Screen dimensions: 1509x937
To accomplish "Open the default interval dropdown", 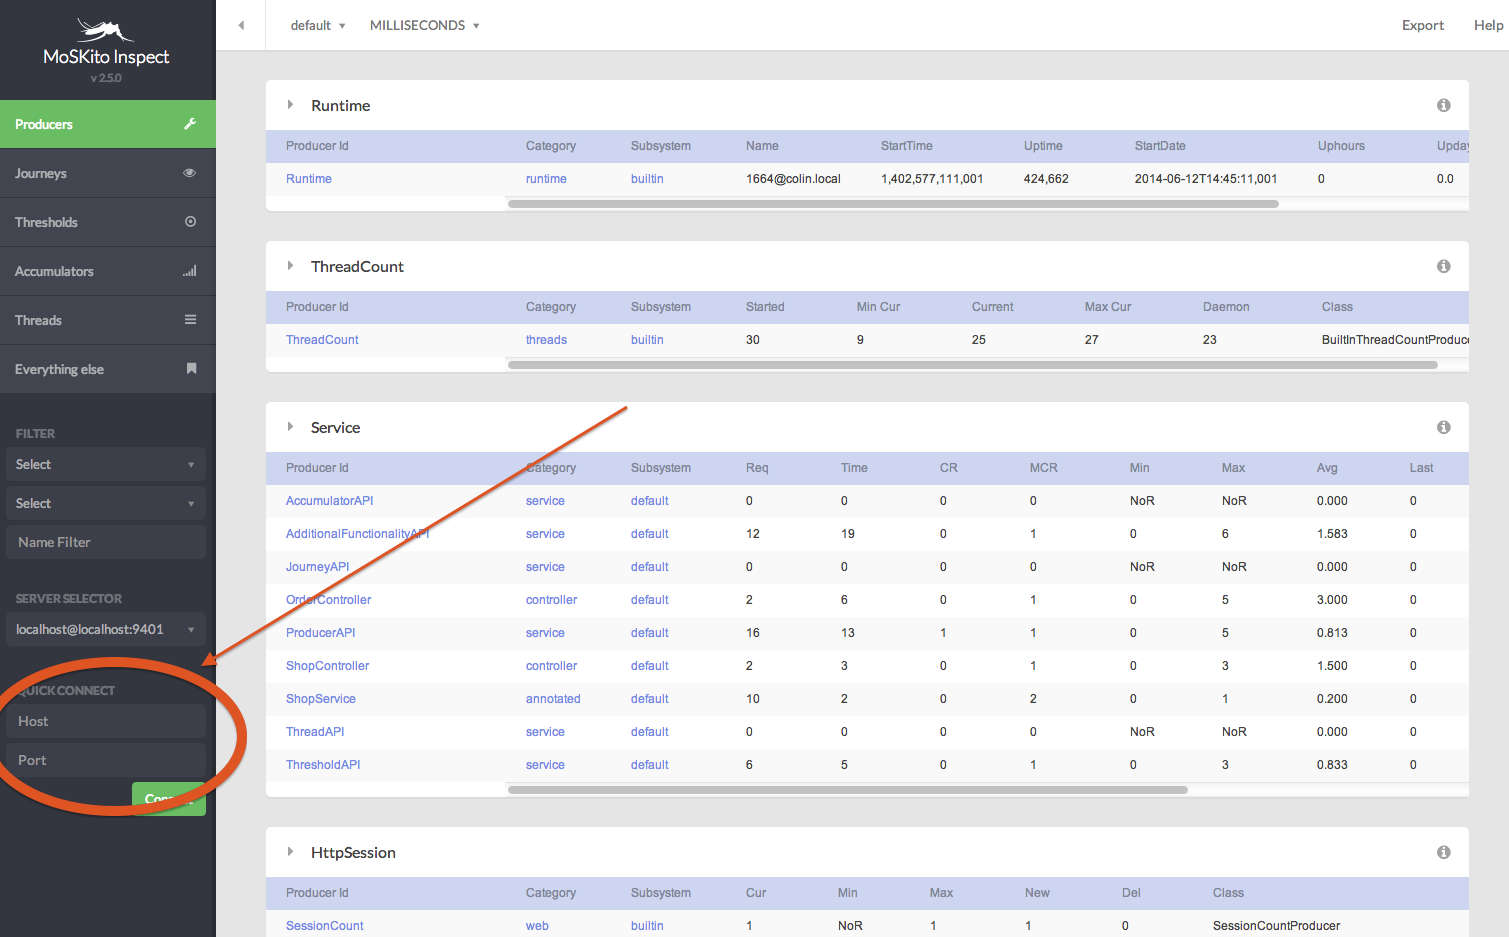I will click(x=318, y=25).
